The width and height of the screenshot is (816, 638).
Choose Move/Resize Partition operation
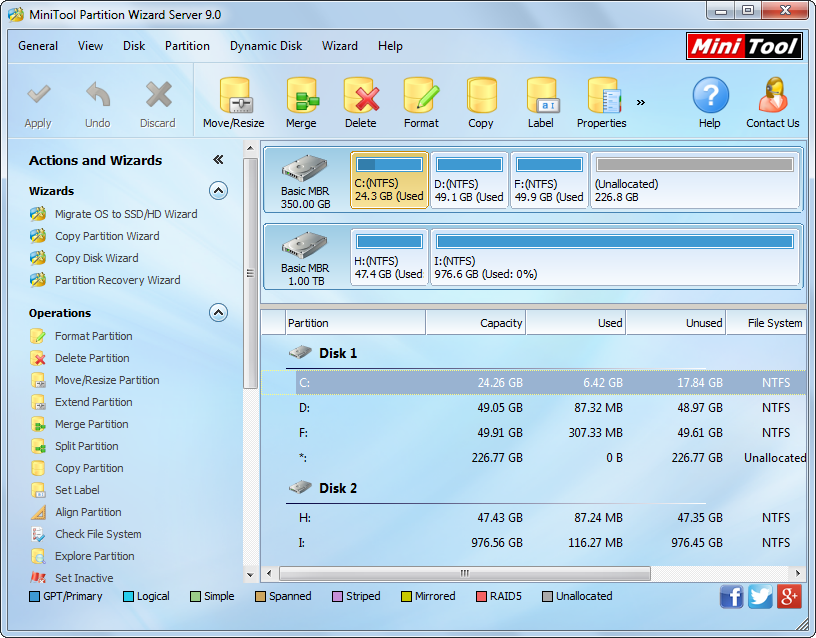pyautogui.click(x=107, y=380)
